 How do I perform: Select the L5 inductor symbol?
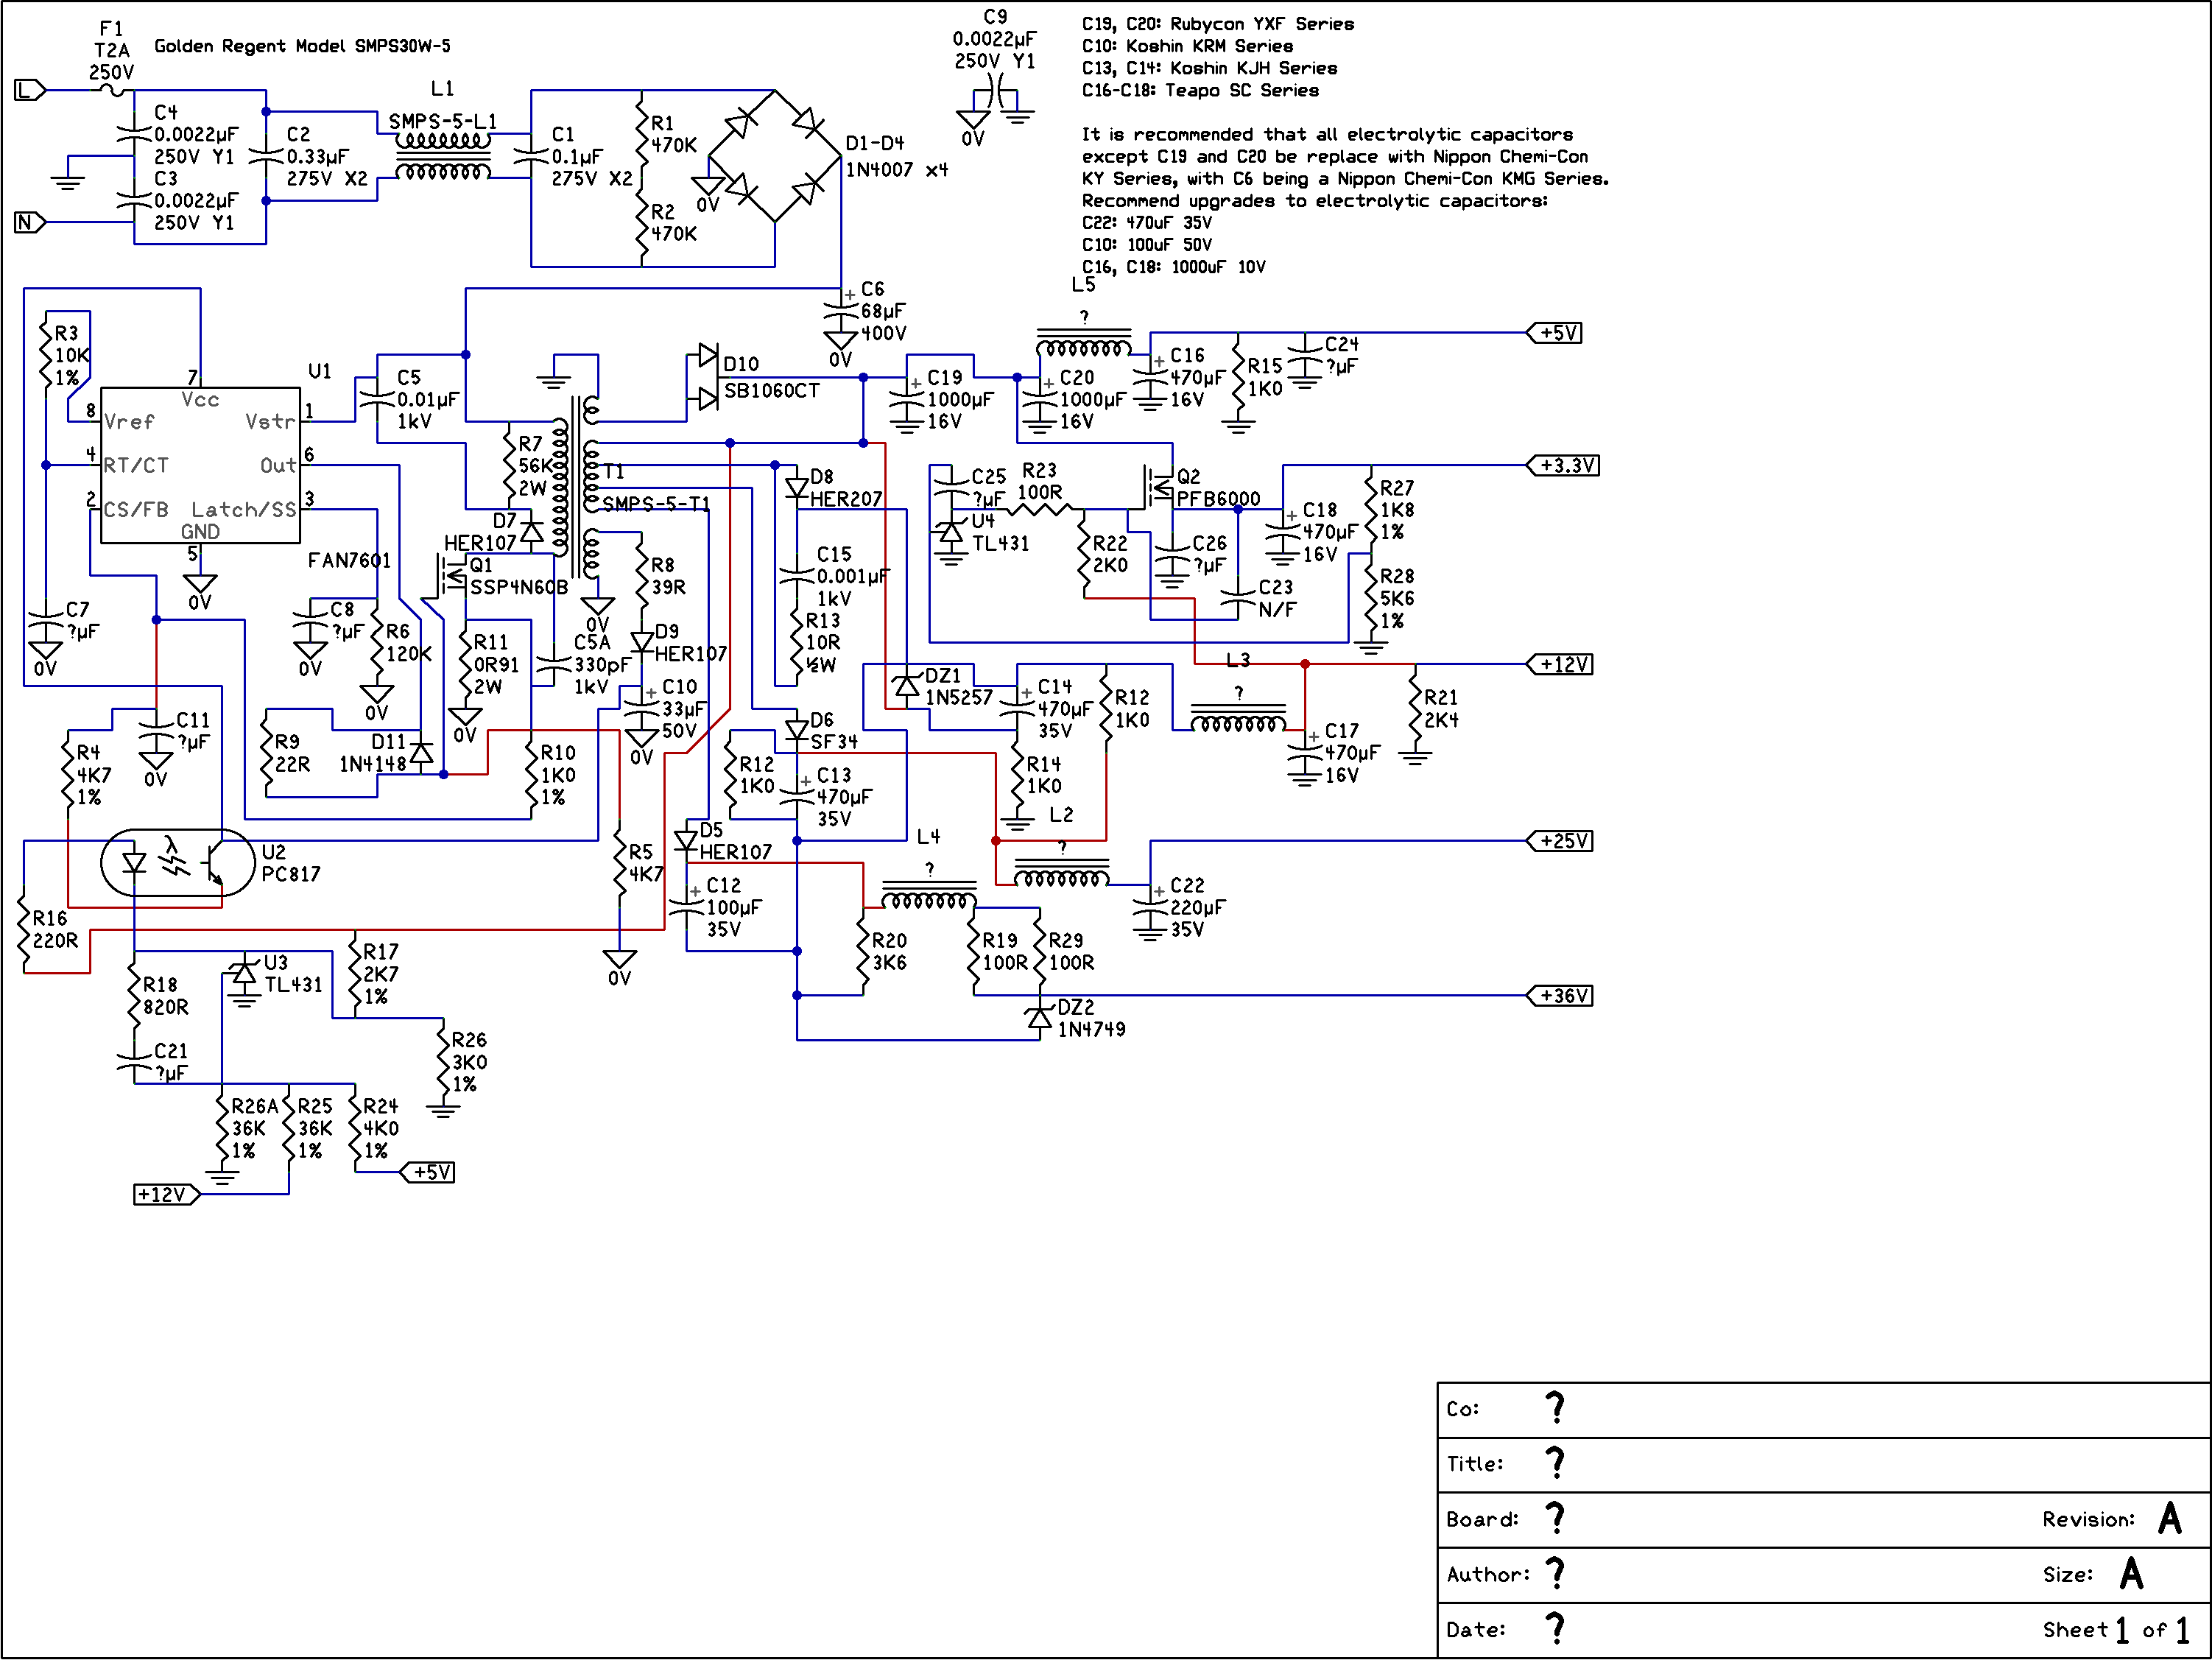(1084, 342)
